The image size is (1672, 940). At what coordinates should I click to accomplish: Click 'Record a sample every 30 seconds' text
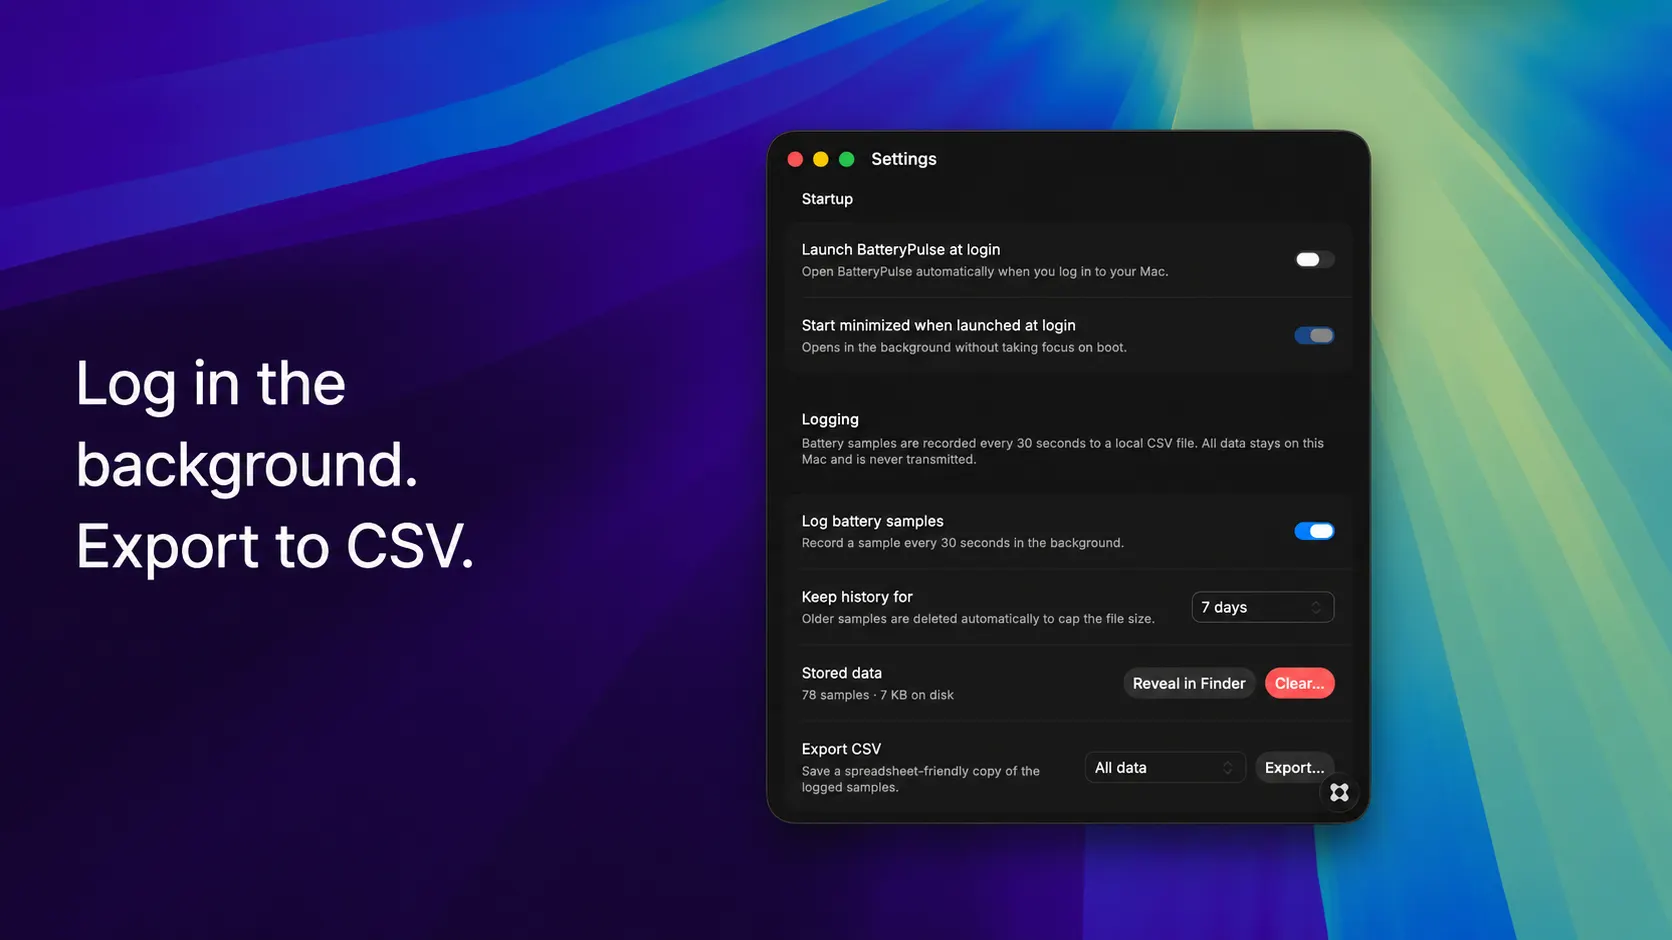(963, 543)
